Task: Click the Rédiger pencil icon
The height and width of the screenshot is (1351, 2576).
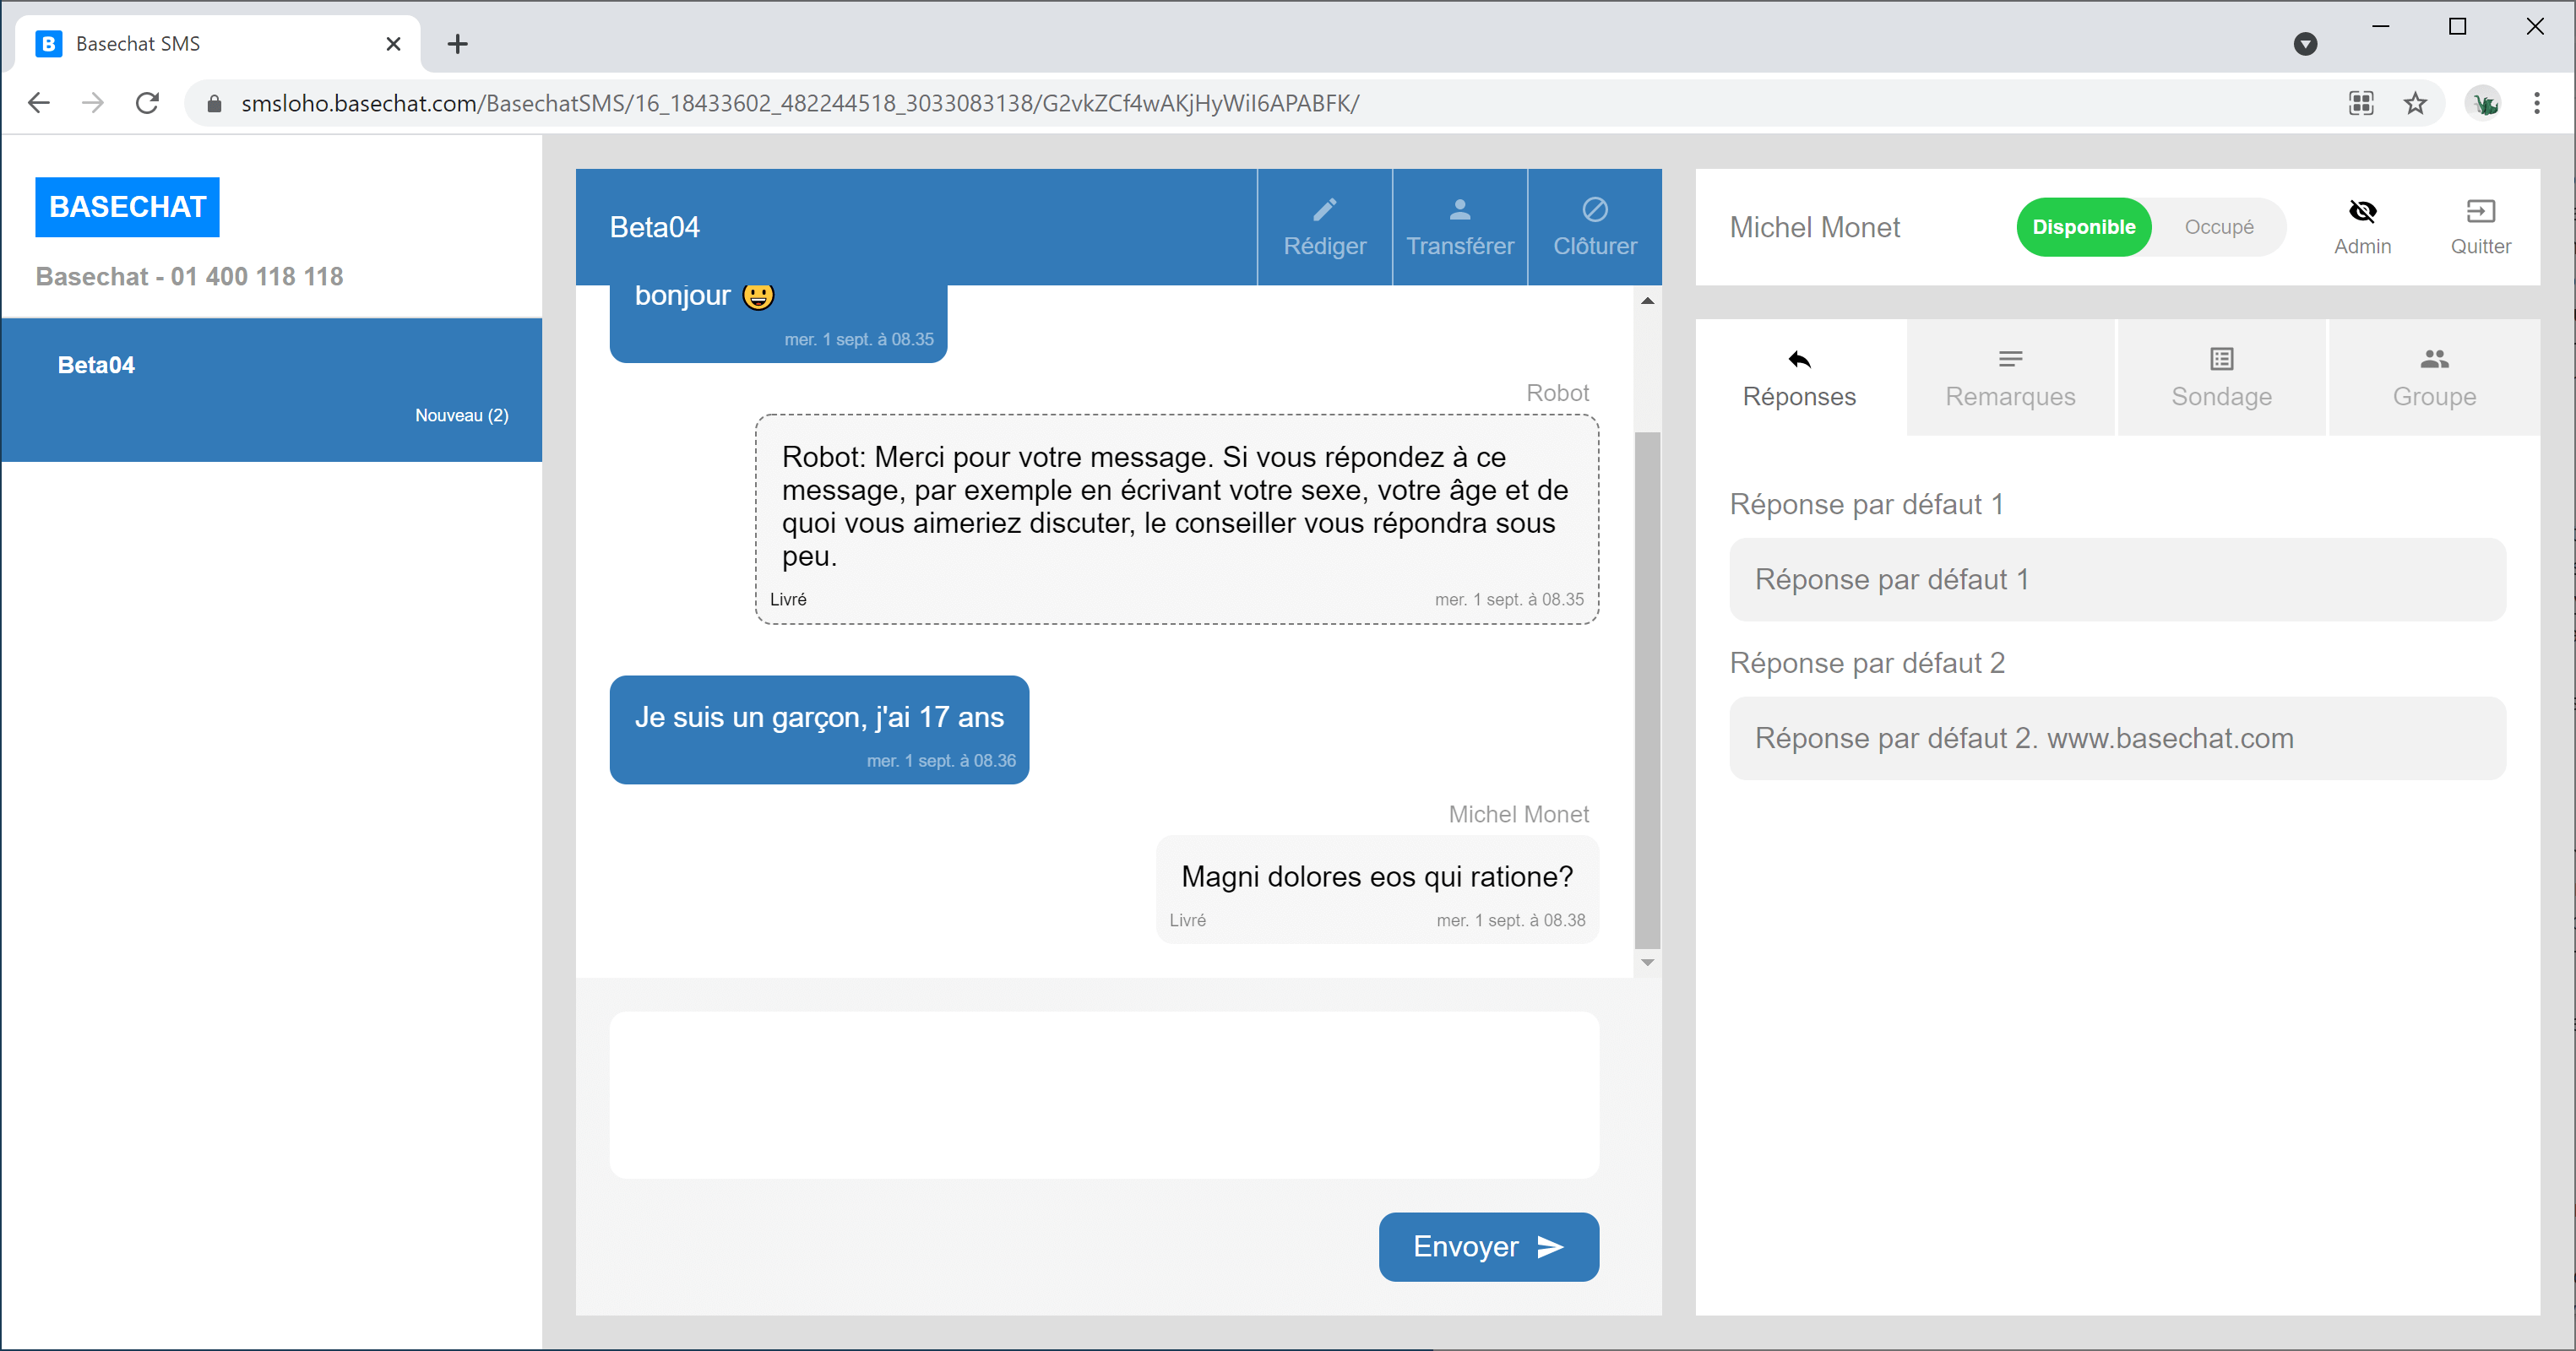Action: (1324, 210)
